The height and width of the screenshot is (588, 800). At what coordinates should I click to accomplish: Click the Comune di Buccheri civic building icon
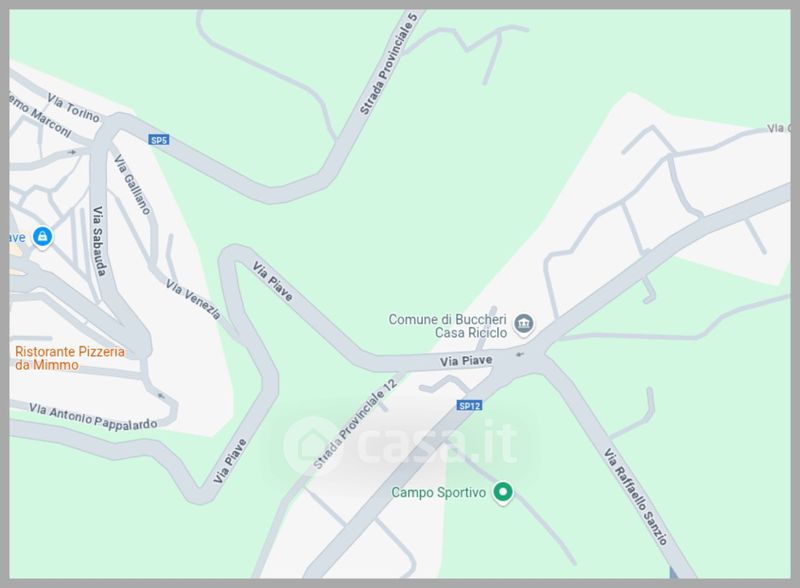[x=523, y=324]
